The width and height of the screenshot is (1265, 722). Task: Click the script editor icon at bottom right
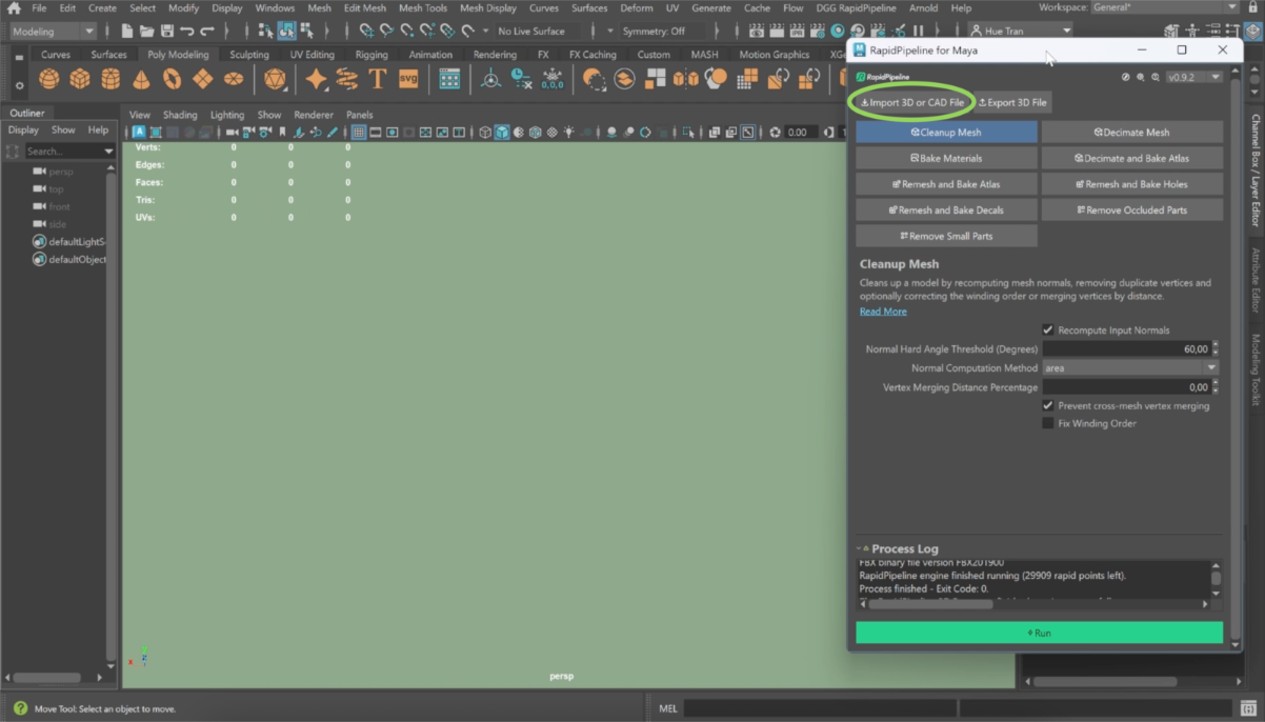(x=1247, y=708)
